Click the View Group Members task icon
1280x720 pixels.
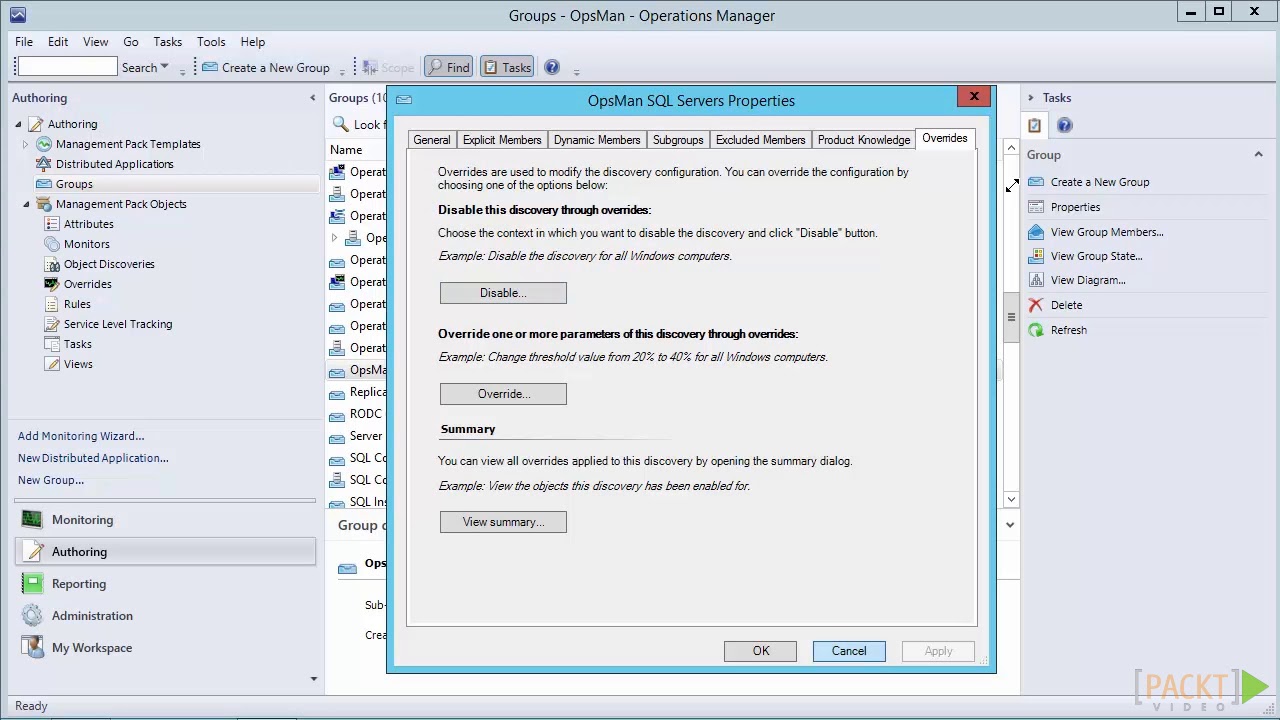point(1035,232)
